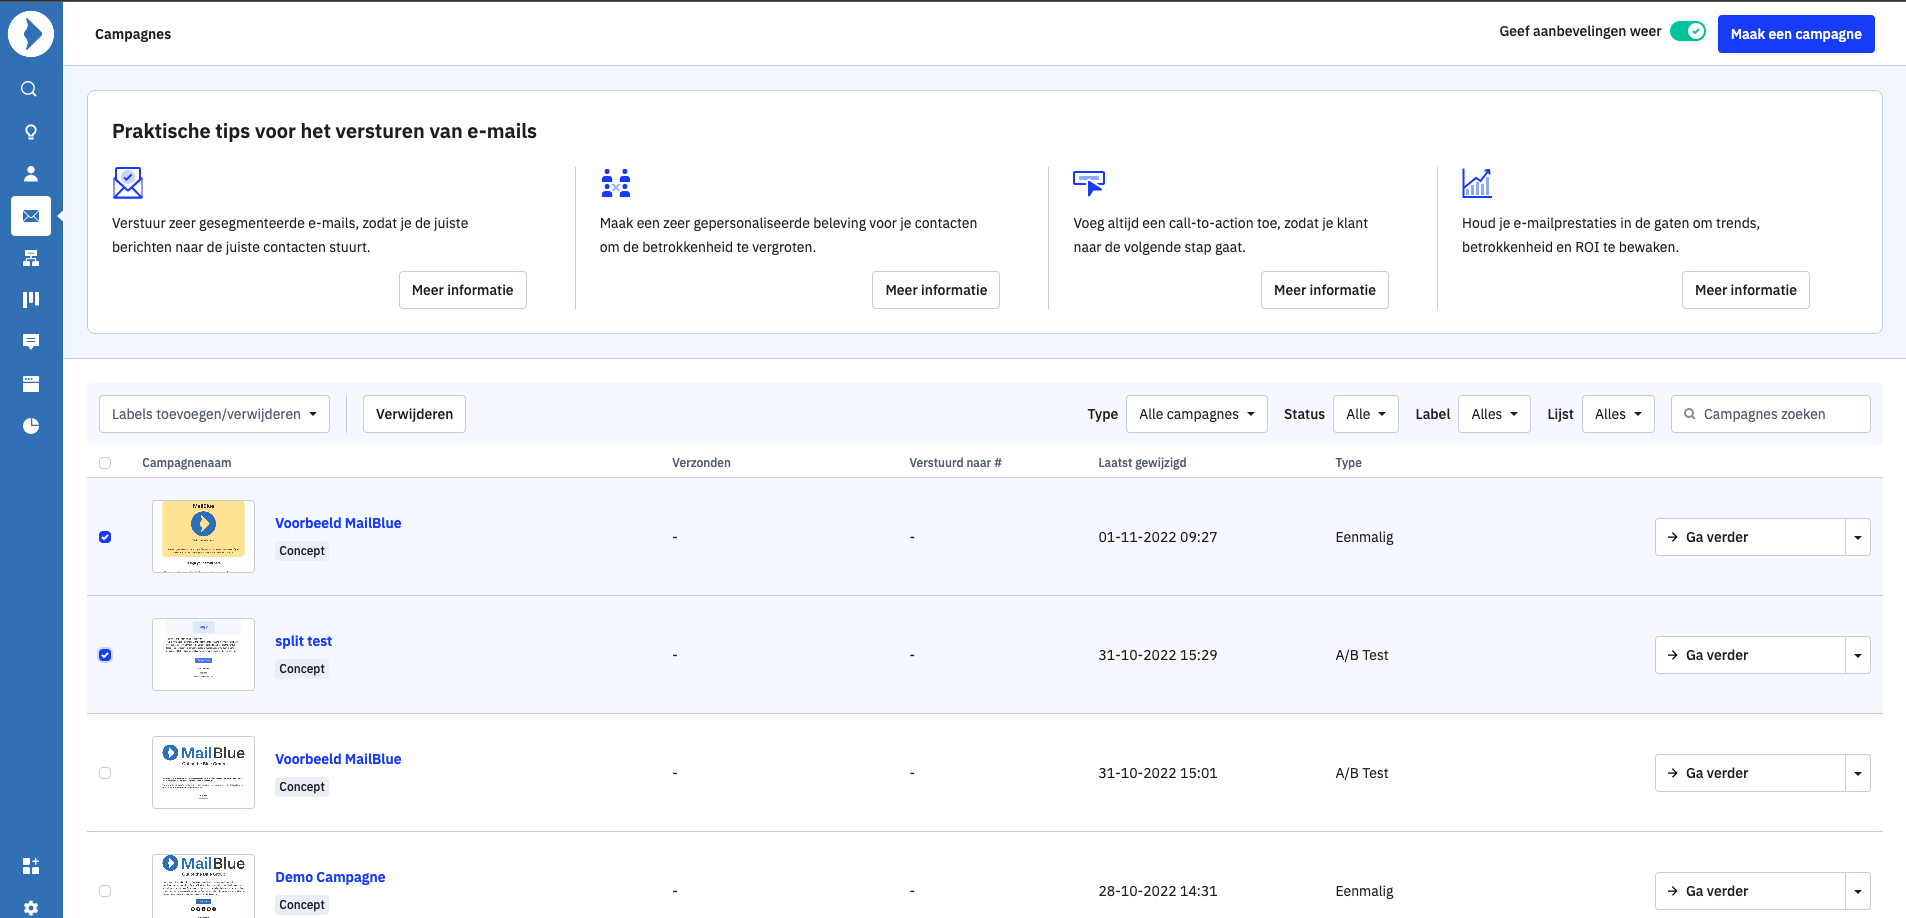Expand Ga verder arrow for 01-11-2022 campaign

point(1858,537)
